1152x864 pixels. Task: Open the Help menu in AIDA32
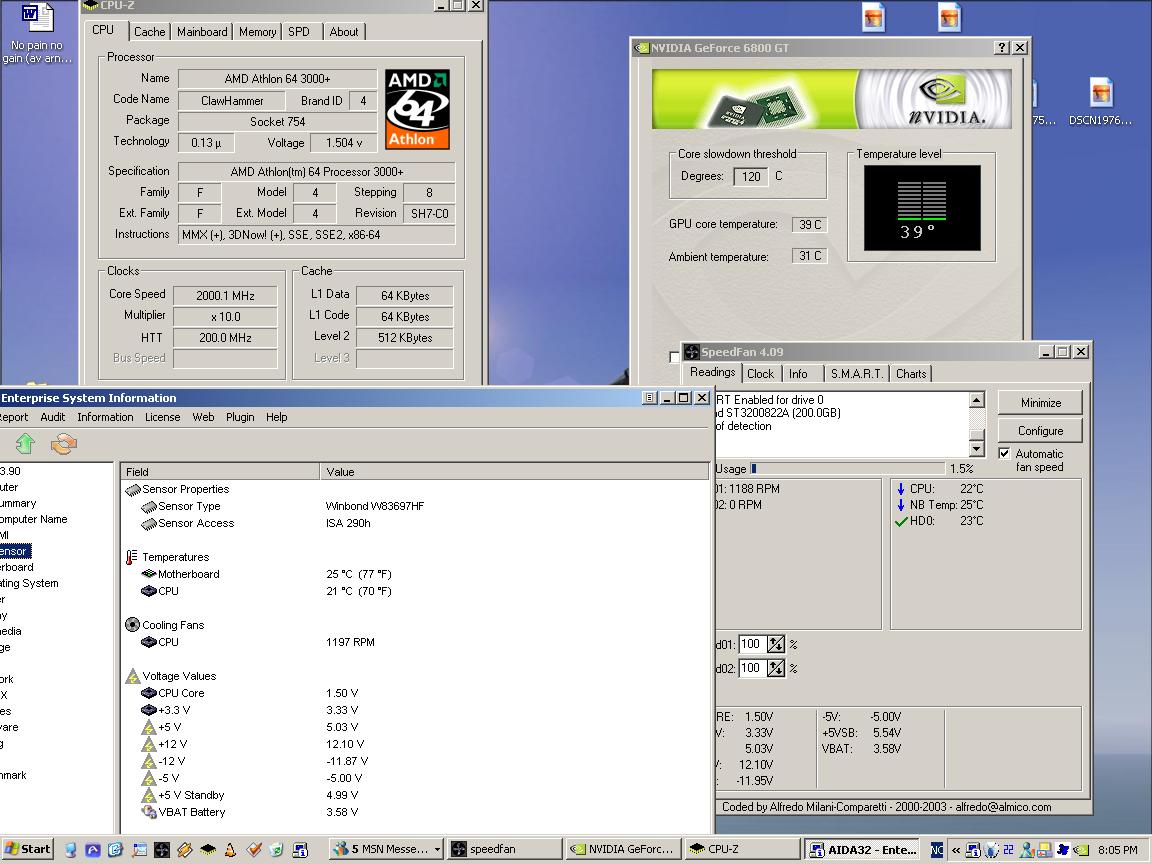(277, 417)
